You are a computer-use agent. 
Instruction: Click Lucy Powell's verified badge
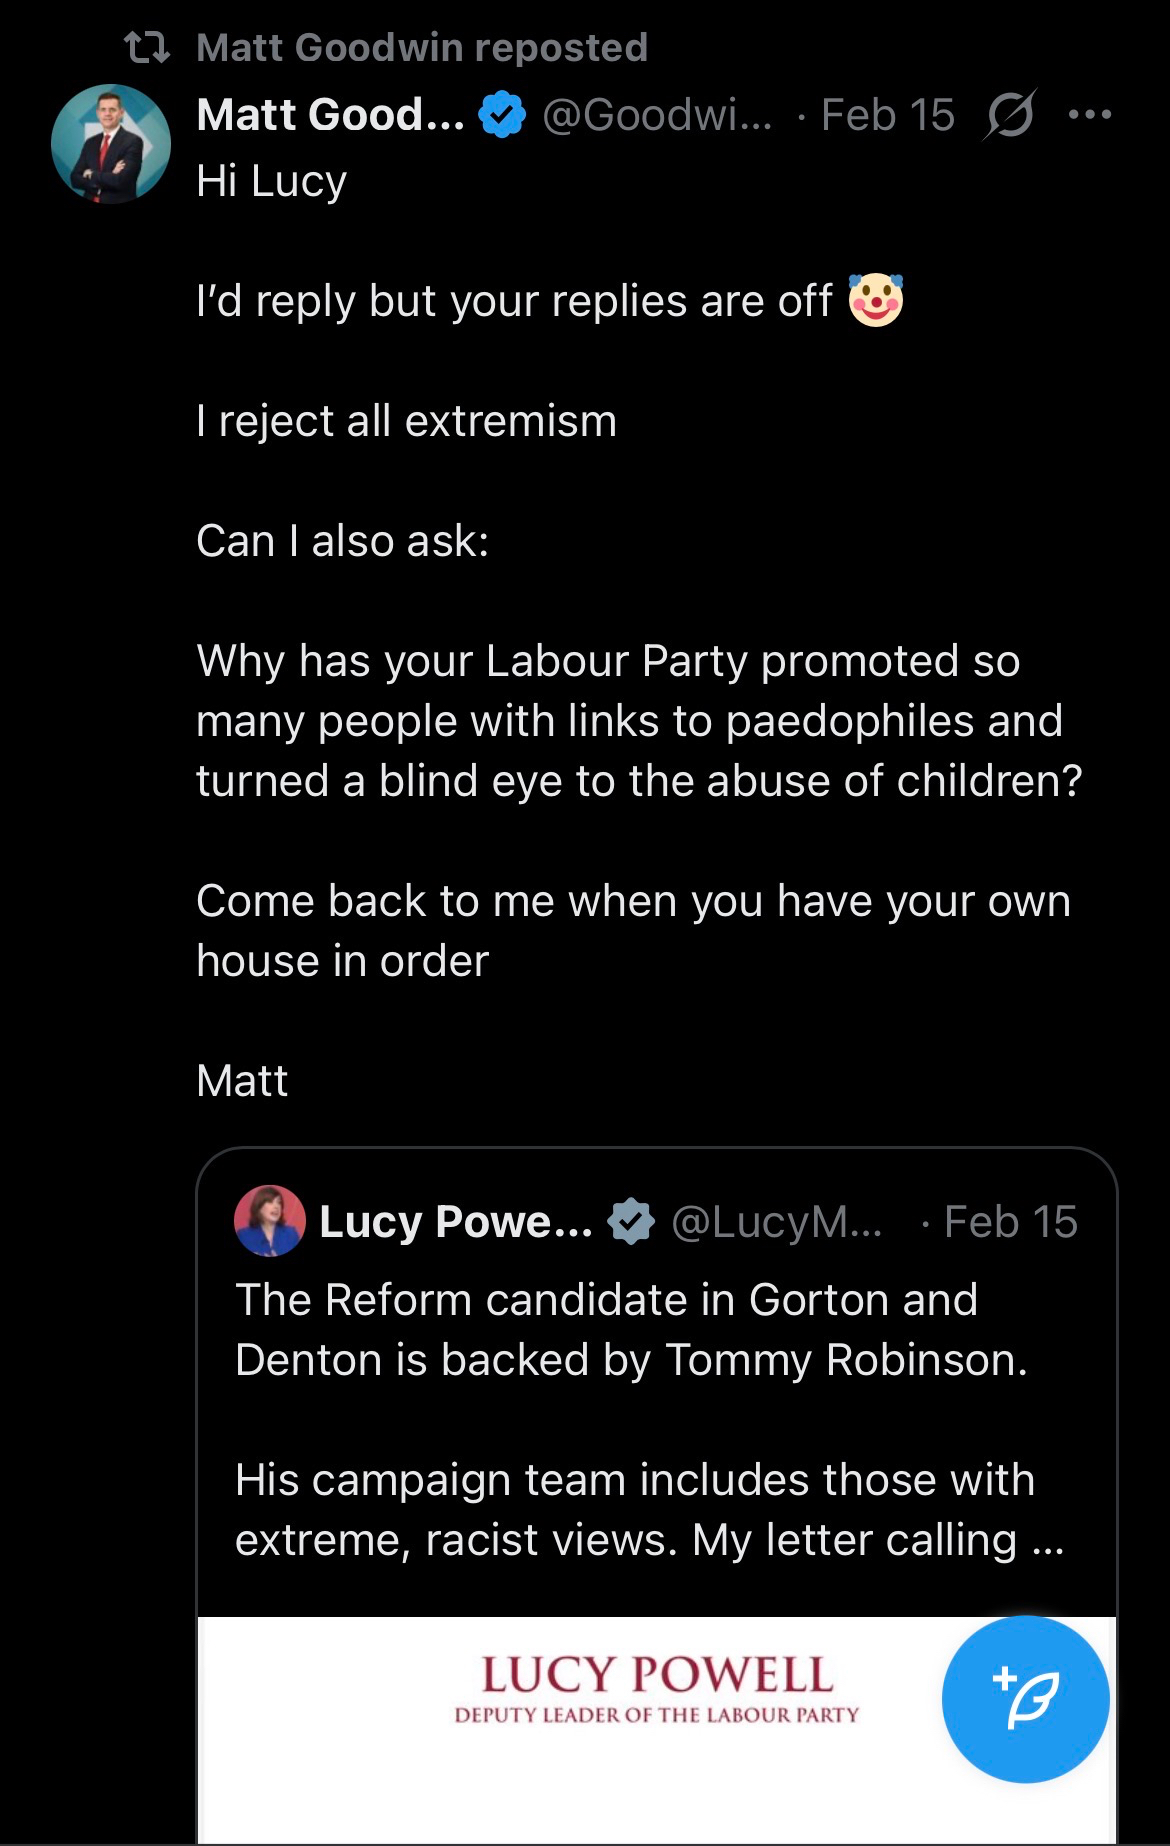tap(631, 1221)
